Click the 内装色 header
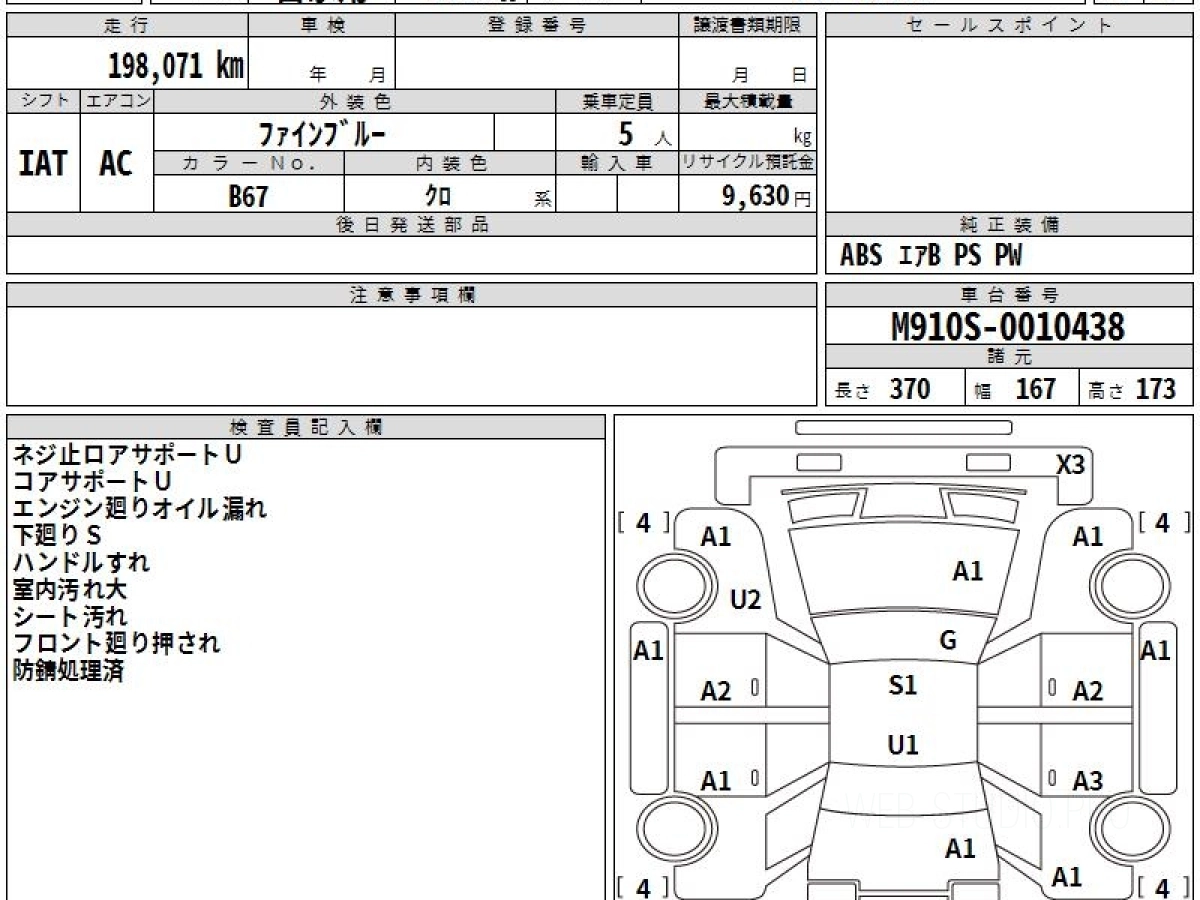 (450, 163)
